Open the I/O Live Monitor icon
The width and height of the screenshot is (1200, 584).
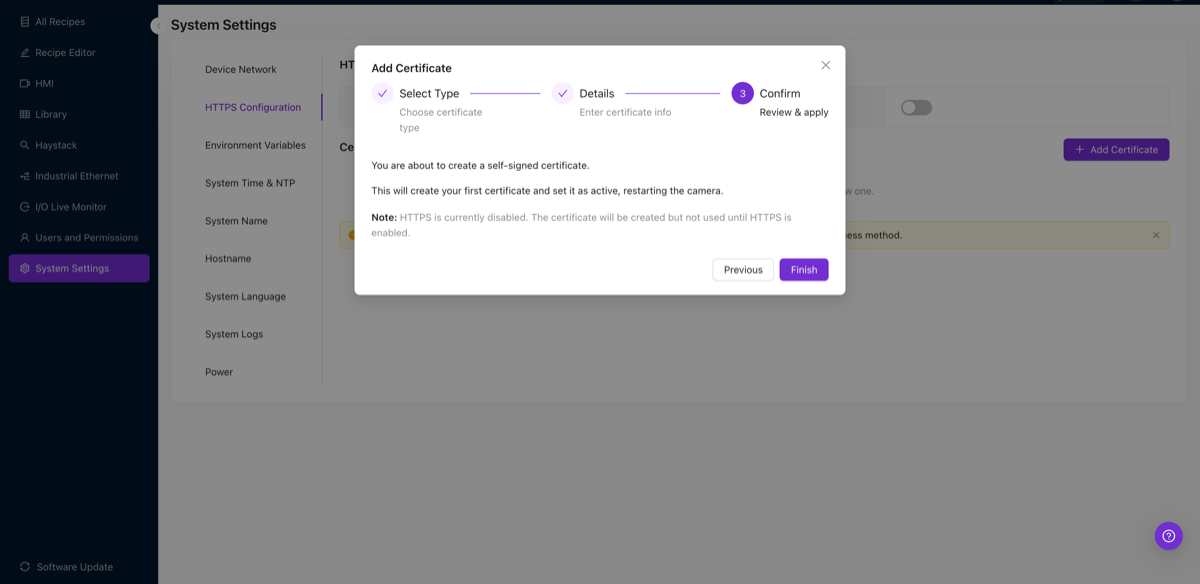tap(25, 206)
